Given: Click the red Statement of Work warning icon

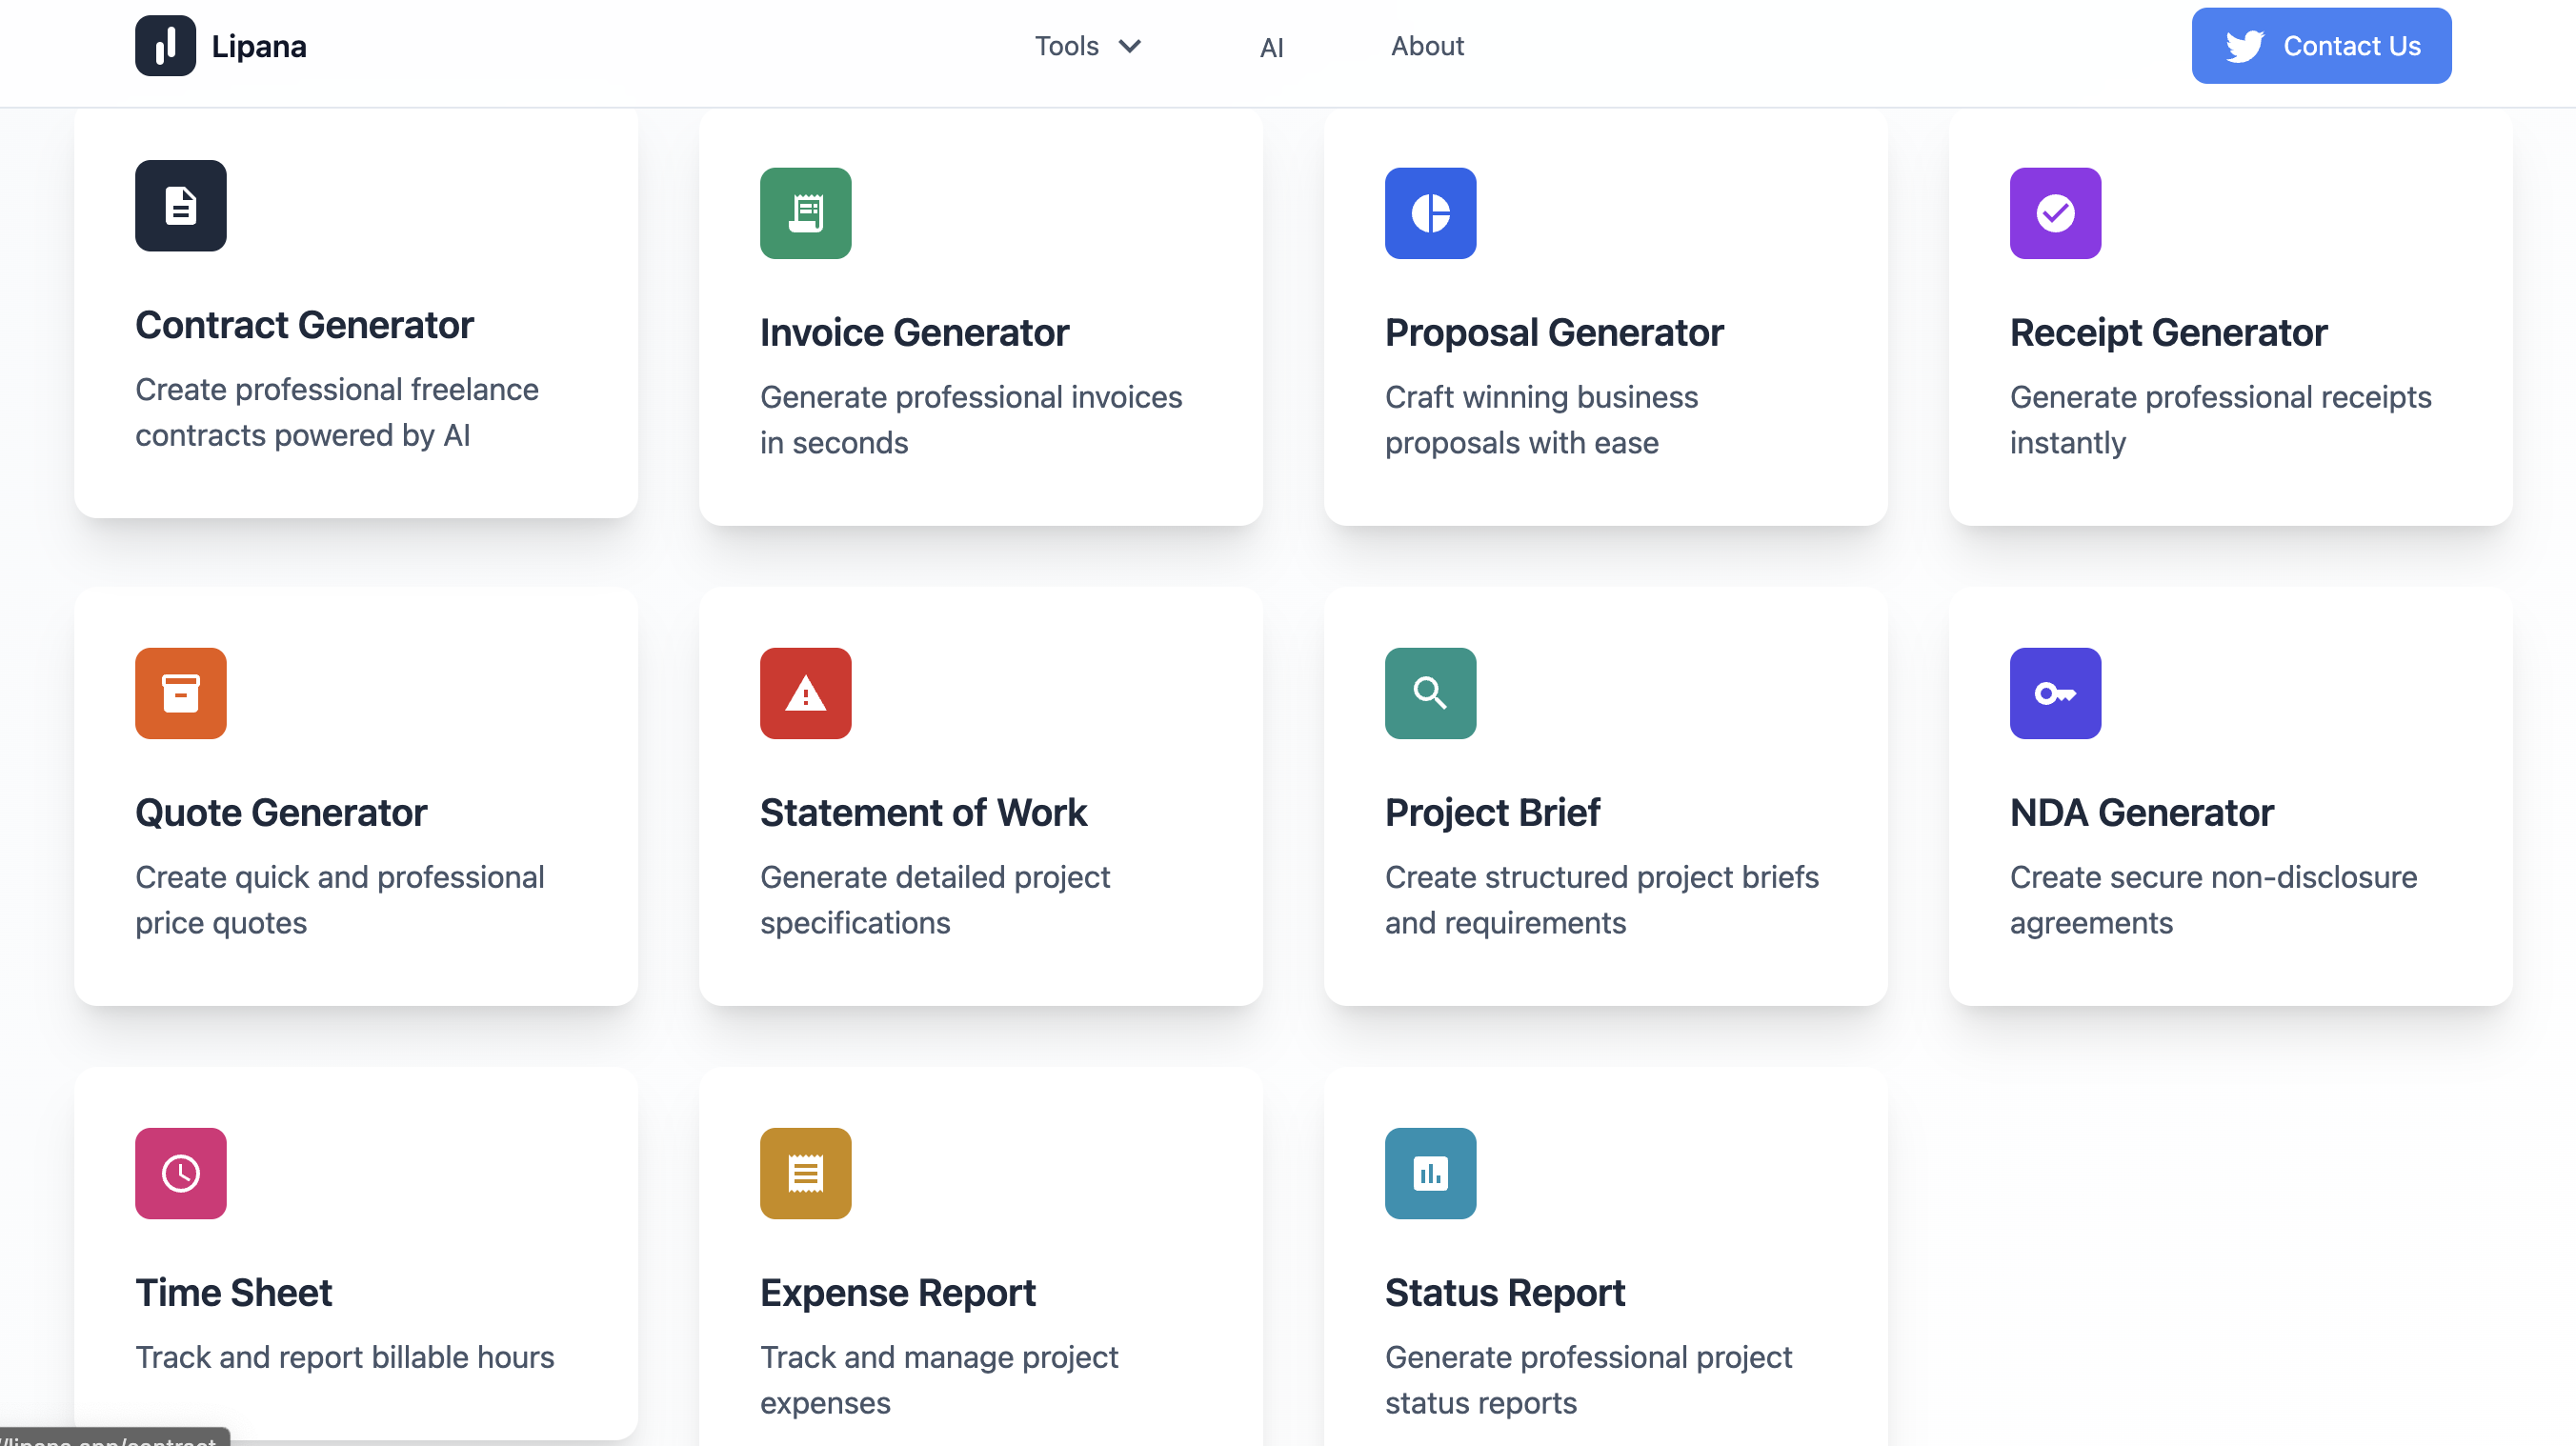Looking at the screenshot, I should tap(805, 693).
